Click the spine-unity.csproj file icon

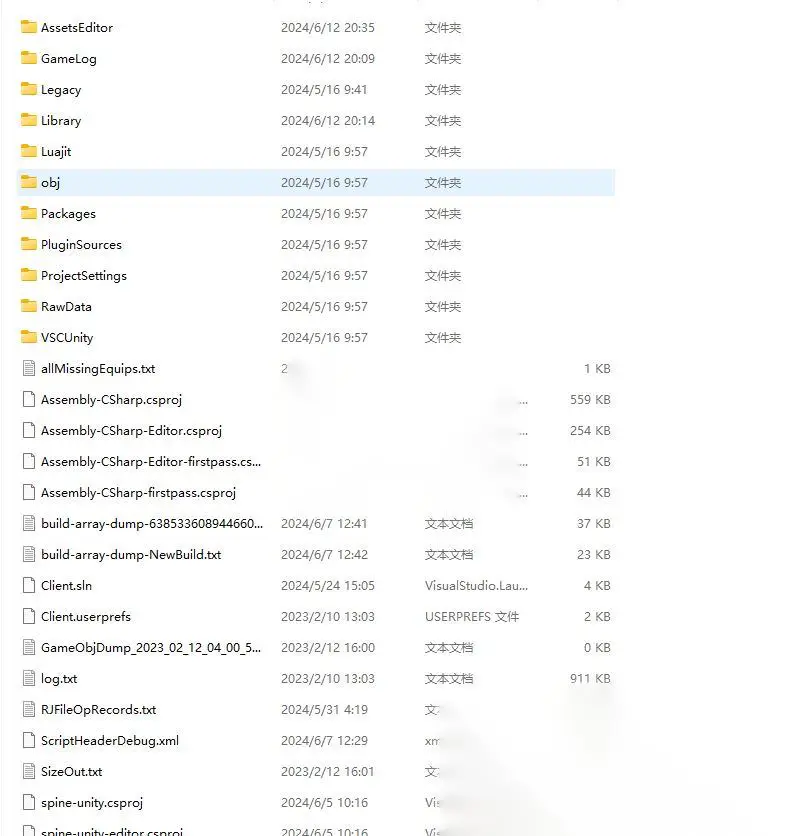click(29, 802)
